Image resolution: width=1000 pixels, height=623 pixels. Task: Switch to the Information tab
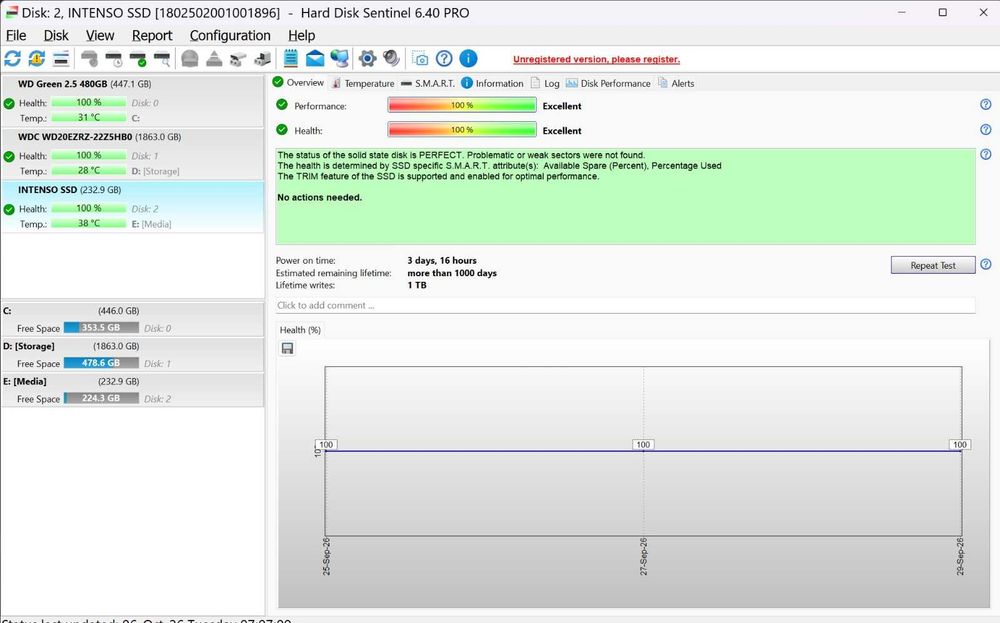pos(492,84)
